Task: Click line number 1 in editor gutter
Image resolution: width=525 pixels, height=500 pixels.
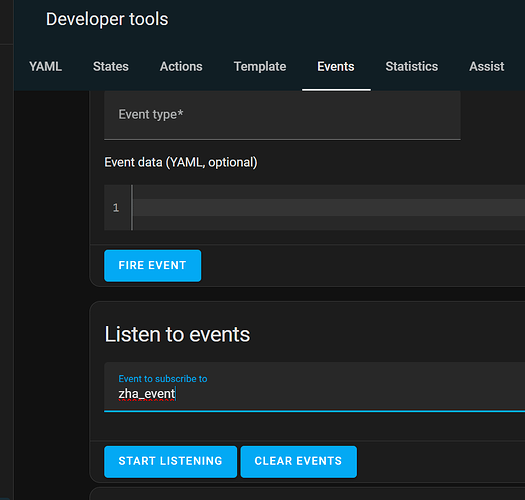Action: pyautogui.click(x=116, y=208)
